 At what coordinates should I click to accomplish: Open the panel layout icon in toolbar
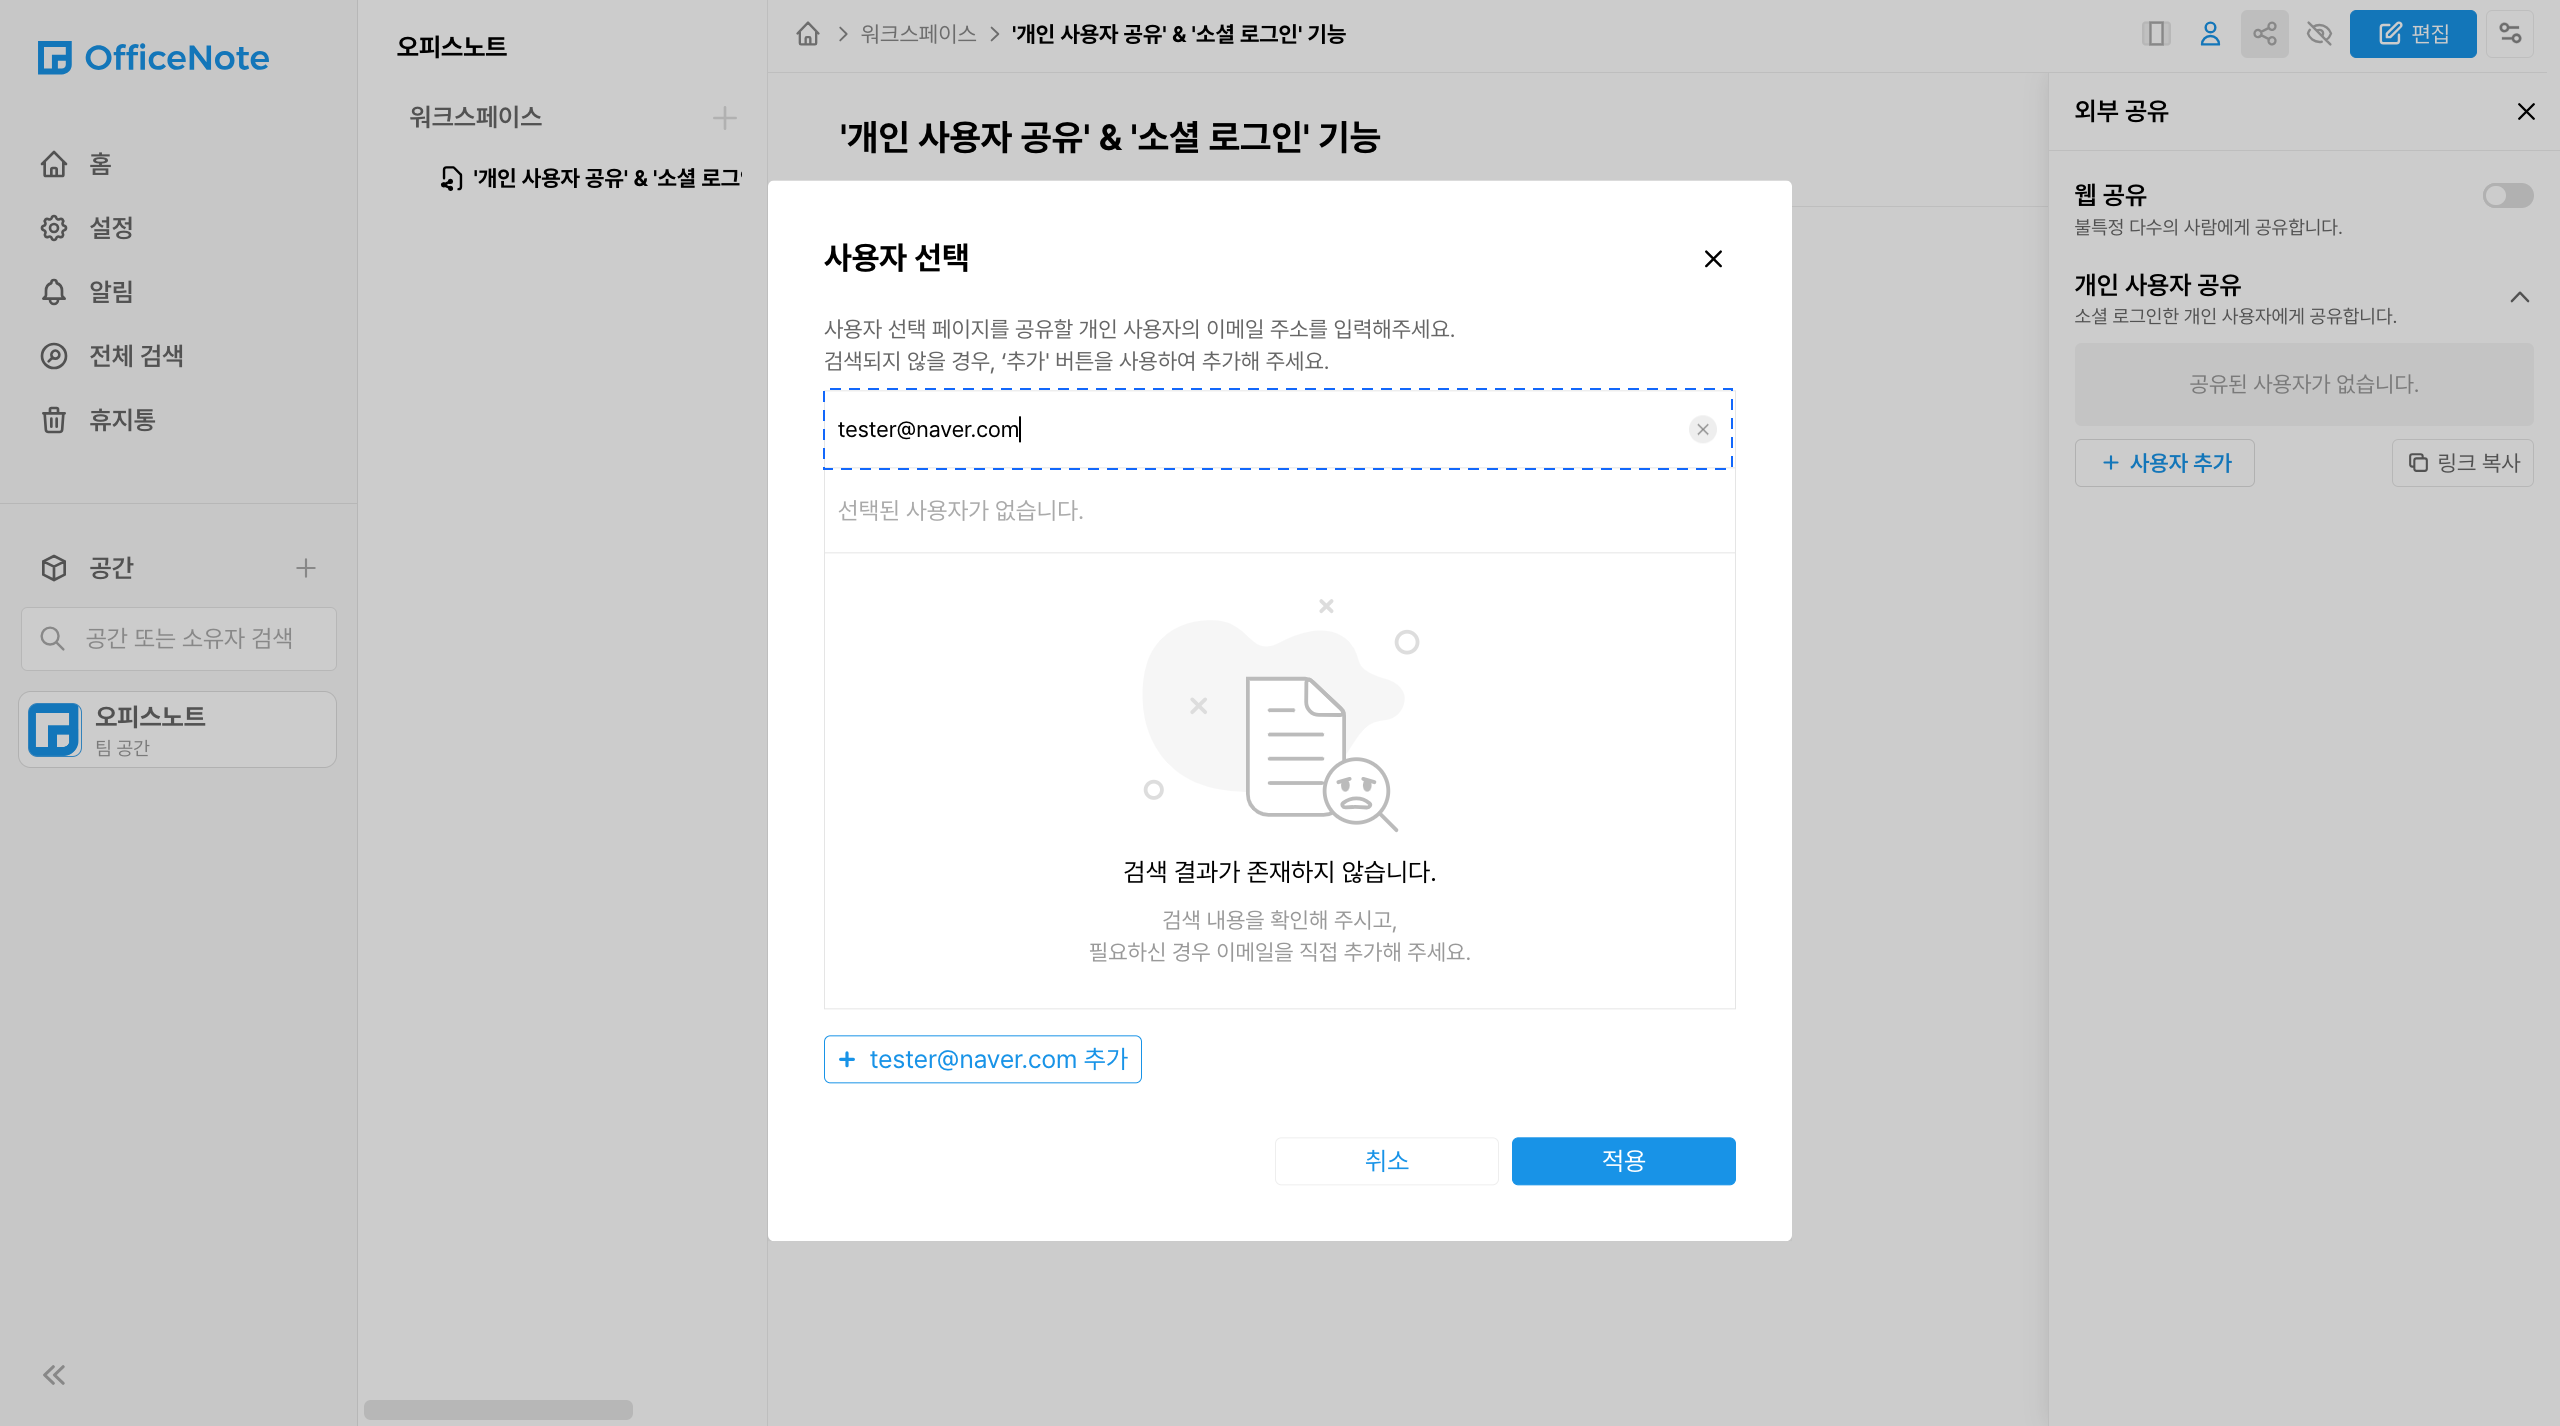coord(2156,34)
